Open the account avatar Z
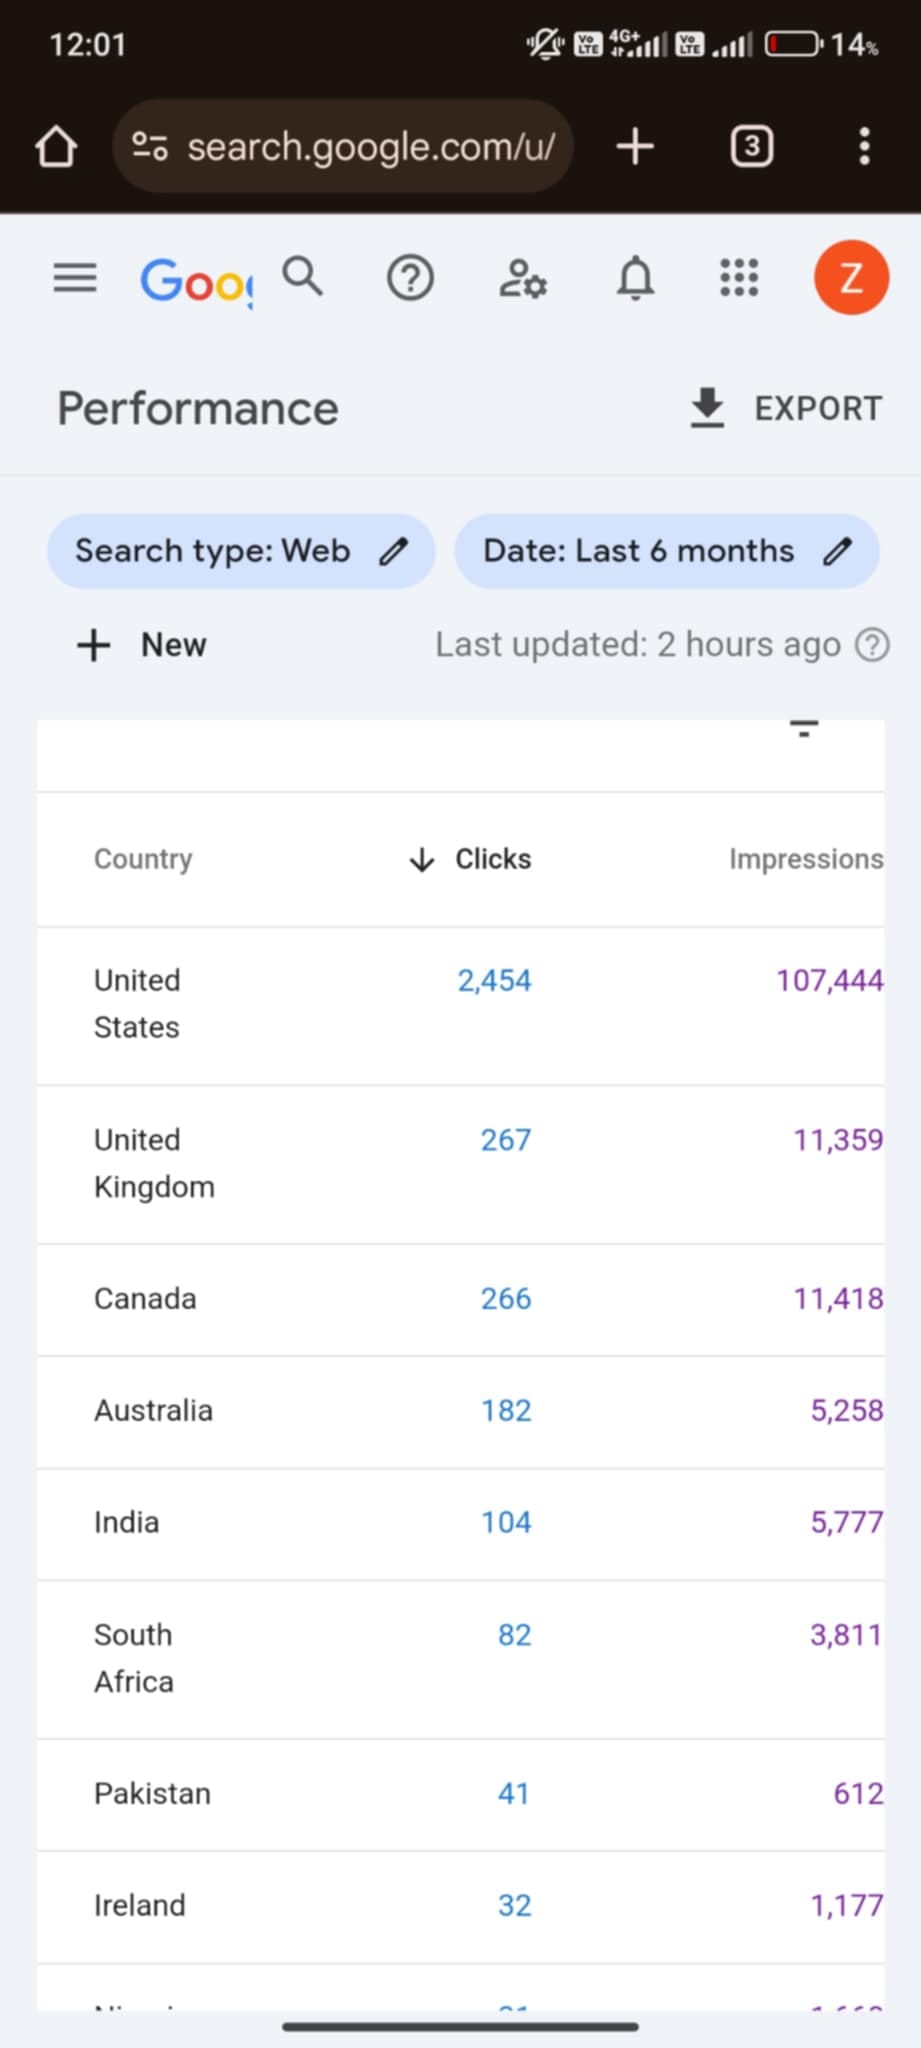Image resolution: width=921 pixels, height=2048 pixels. pyautogui.click(x=851, y=278)
